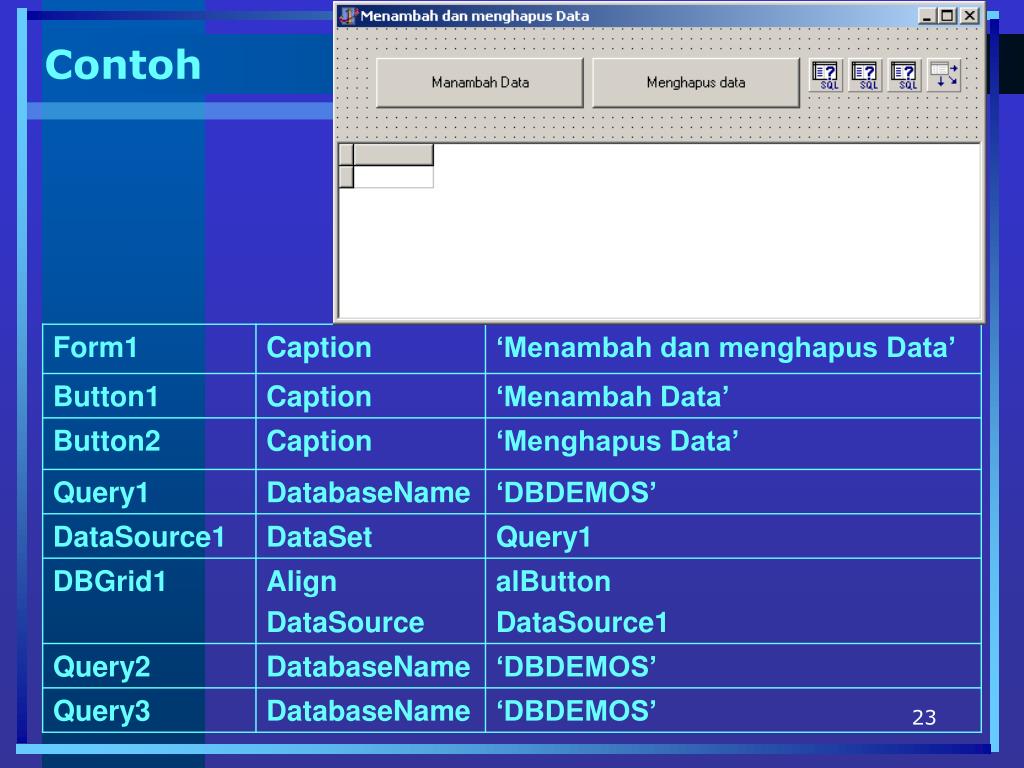The height and width of the screenshot is (768, 1024).
Task: Click 'DatabaseName' in the Query1 row
Action: click(368, 492)
